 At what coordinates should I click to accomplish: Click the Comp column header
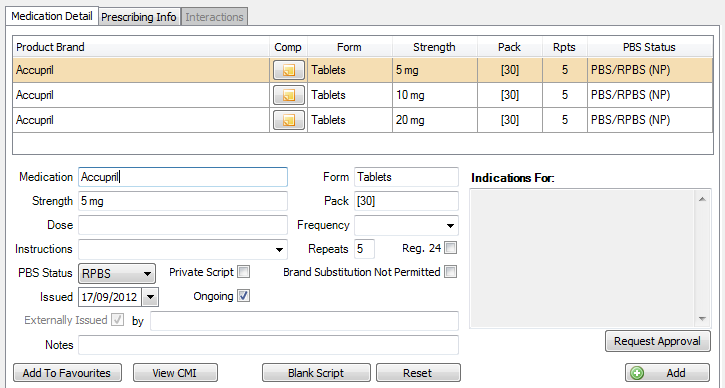click(288, 47)
